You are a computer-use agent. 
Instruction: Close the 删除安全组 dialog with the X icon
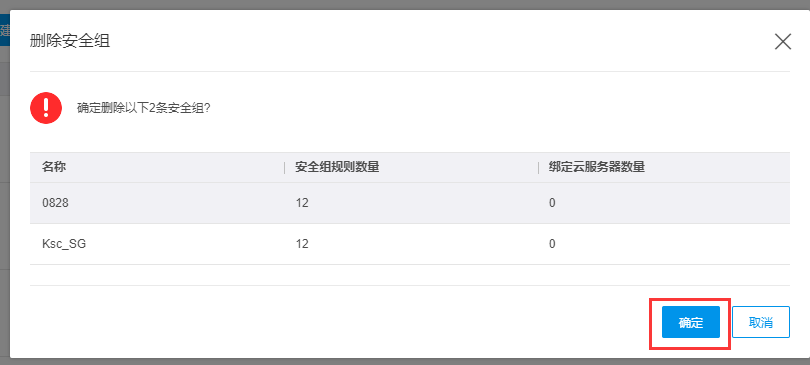point(783,41)
